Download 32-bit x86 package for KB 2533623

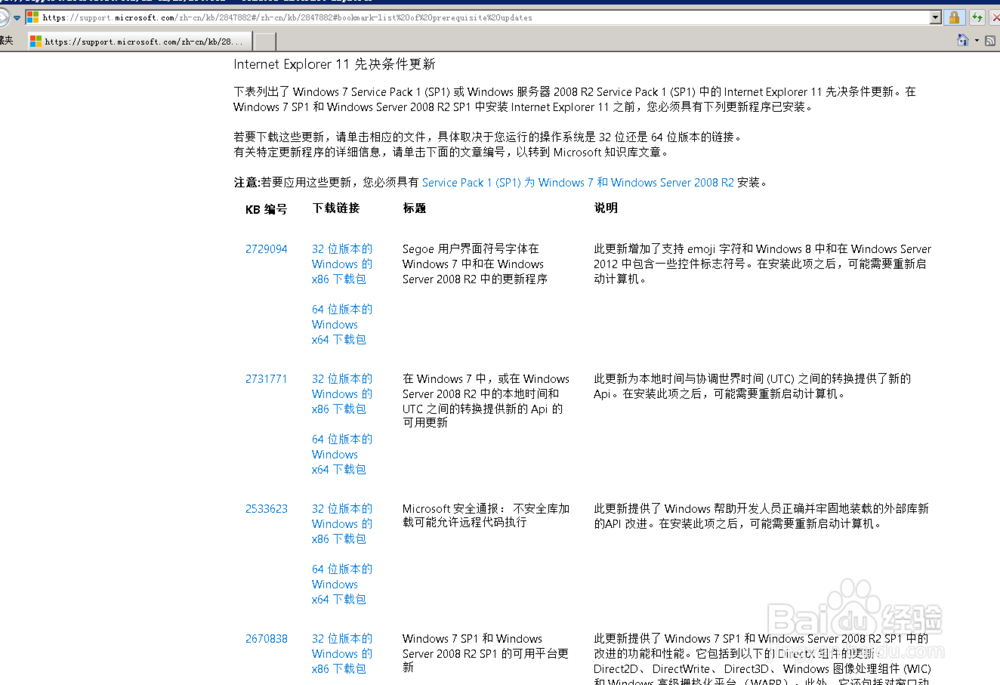[341, 524]
